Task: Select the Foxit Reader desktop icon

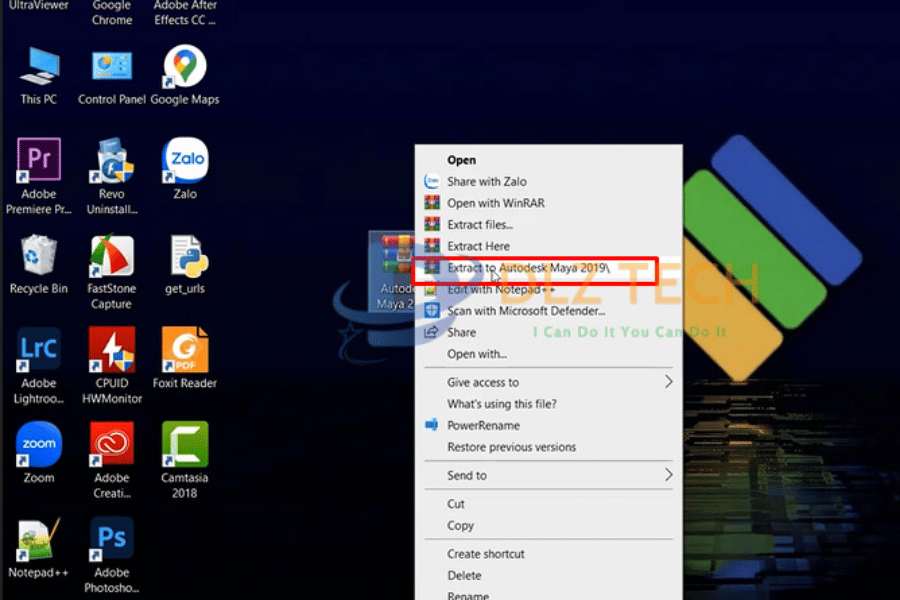Action: (184, 351)
